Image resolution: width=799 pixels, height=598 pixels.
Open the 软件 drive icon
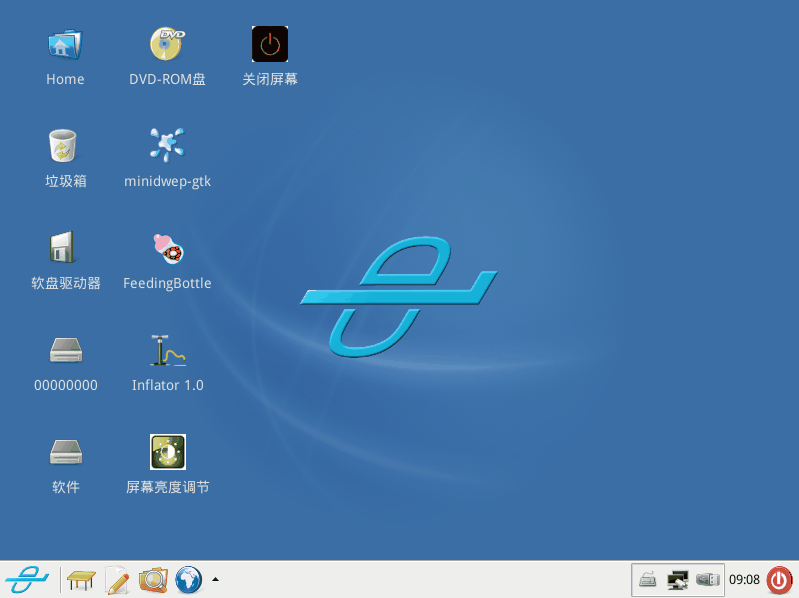[66, 452]
